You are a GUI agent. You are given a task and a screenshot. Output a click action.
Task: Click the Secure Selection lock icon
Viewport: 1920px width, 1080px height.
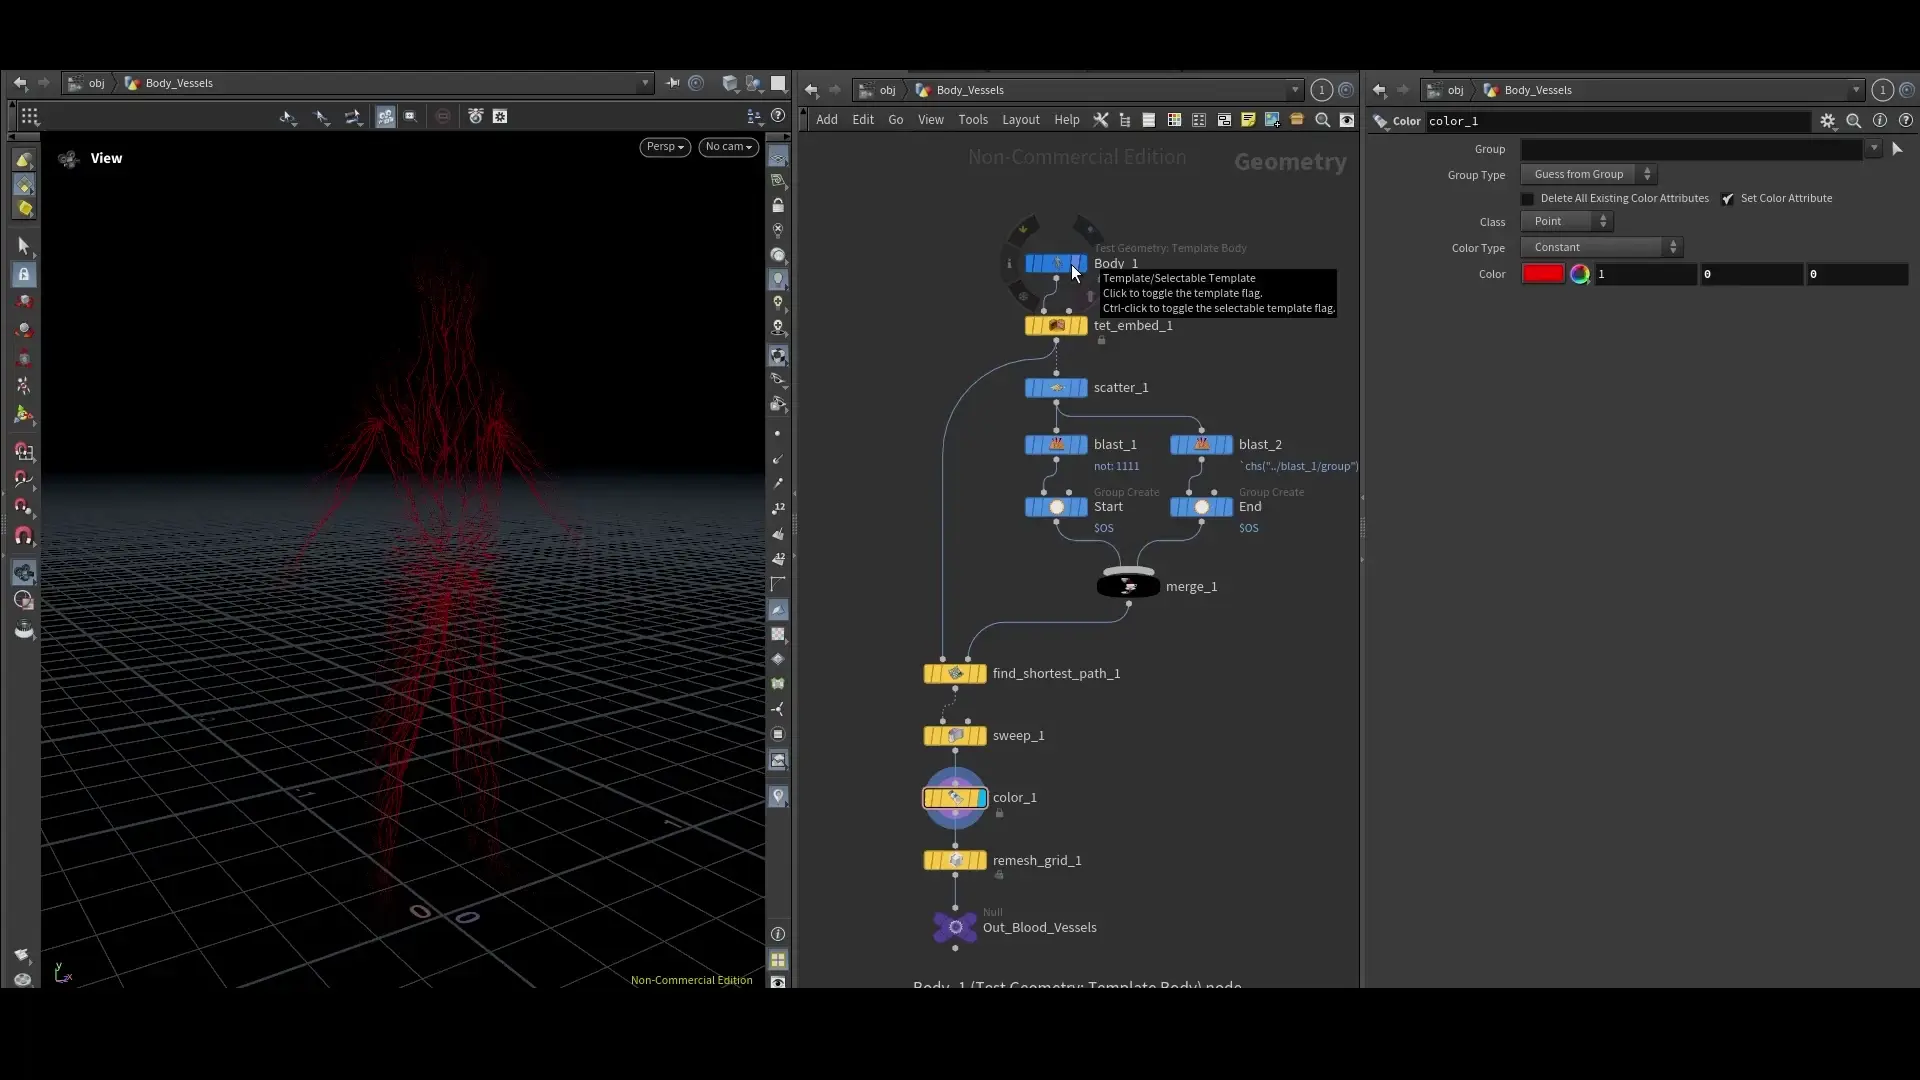tap(24, 274)
